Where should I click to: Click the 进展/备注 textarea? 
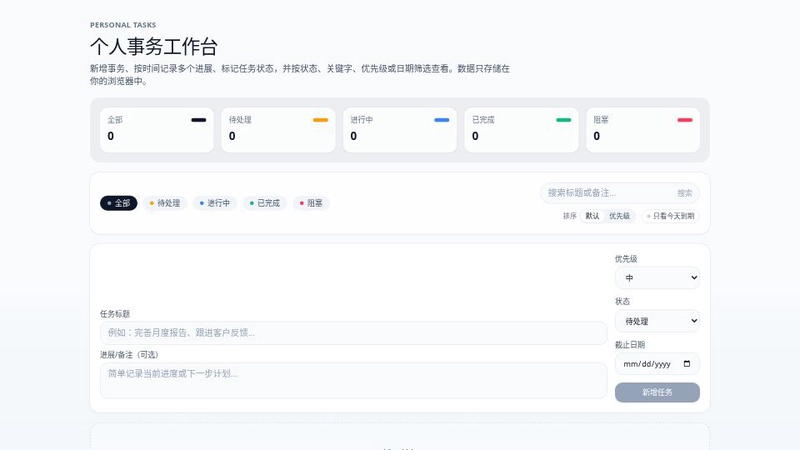(353, 380)
